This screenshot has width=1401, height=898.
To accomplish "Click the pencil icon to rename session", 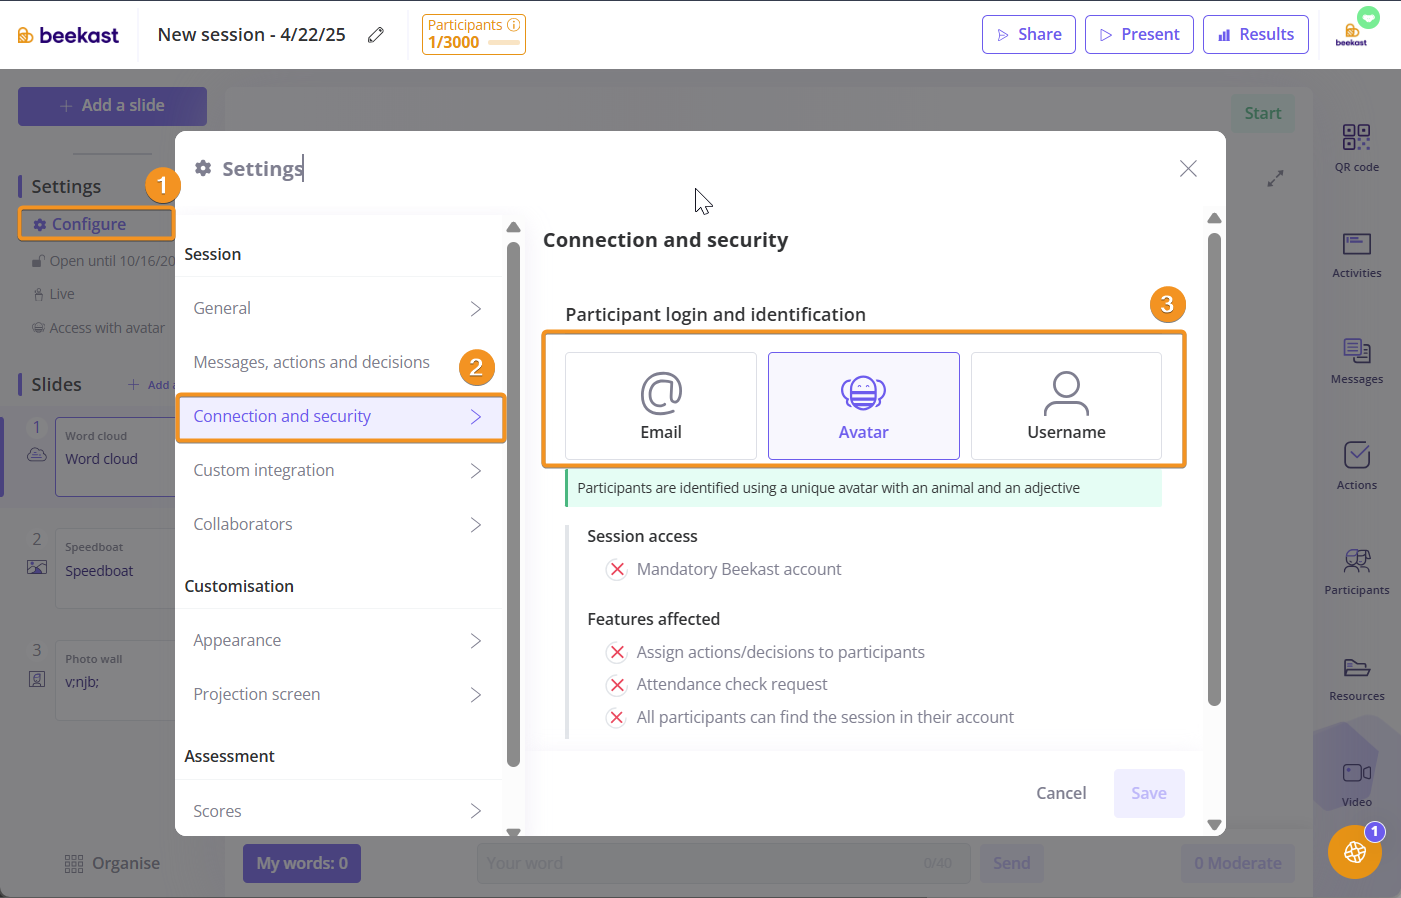I will [376, 35].
